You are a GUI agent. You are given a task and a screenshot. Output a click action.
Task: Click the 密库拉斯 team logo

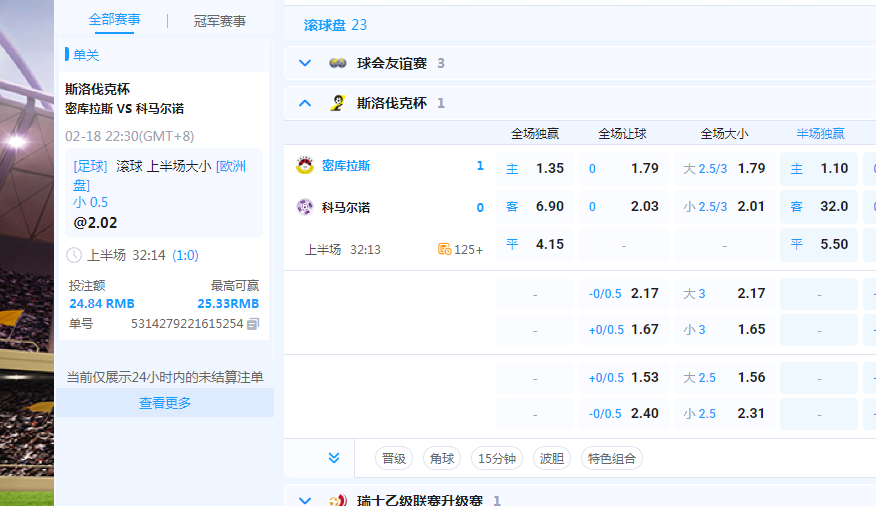tap(305, 166)
